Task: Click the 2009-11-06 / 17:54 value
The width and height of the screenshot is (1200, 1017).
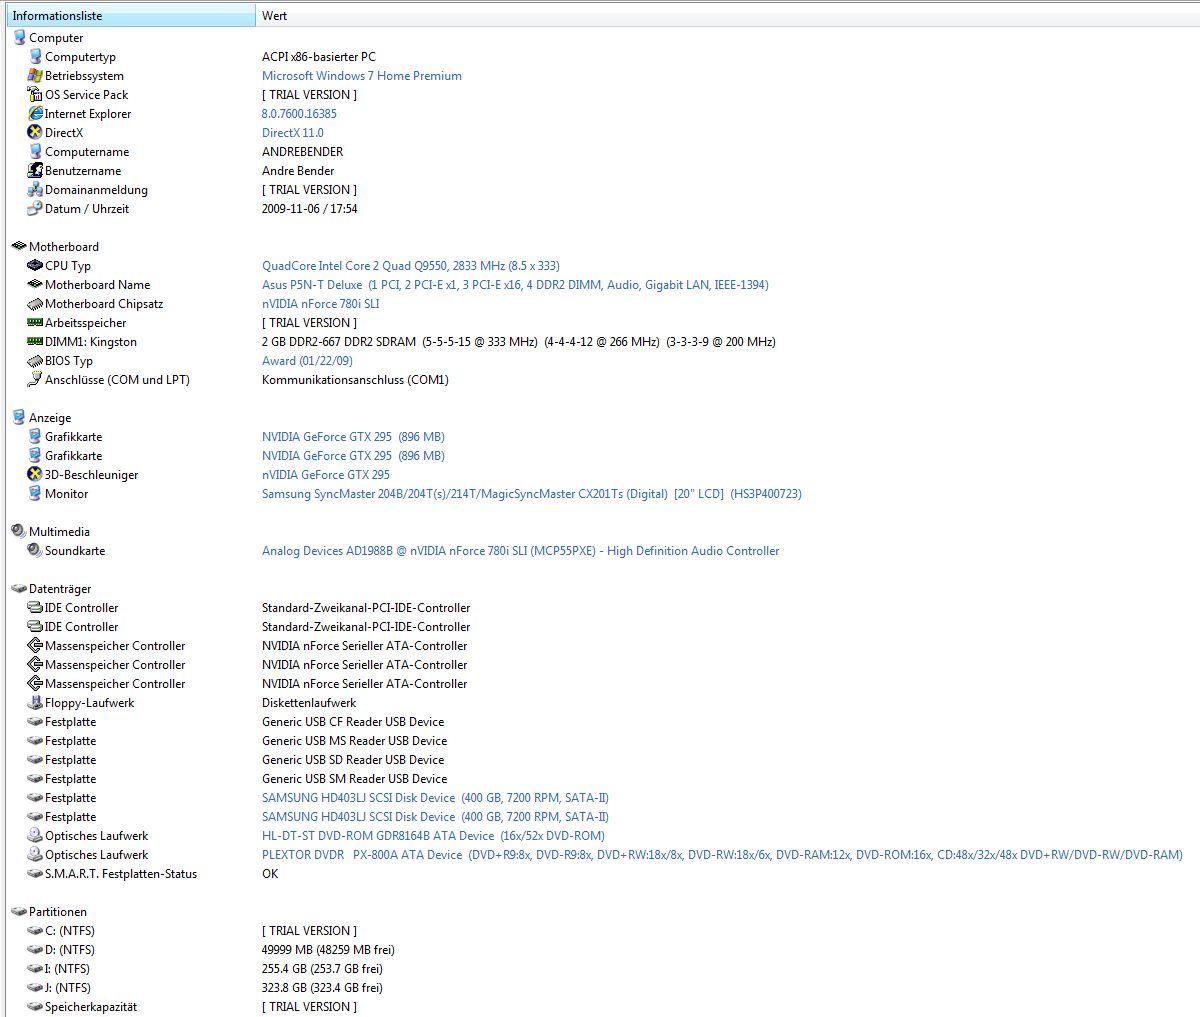Action: 310,209
